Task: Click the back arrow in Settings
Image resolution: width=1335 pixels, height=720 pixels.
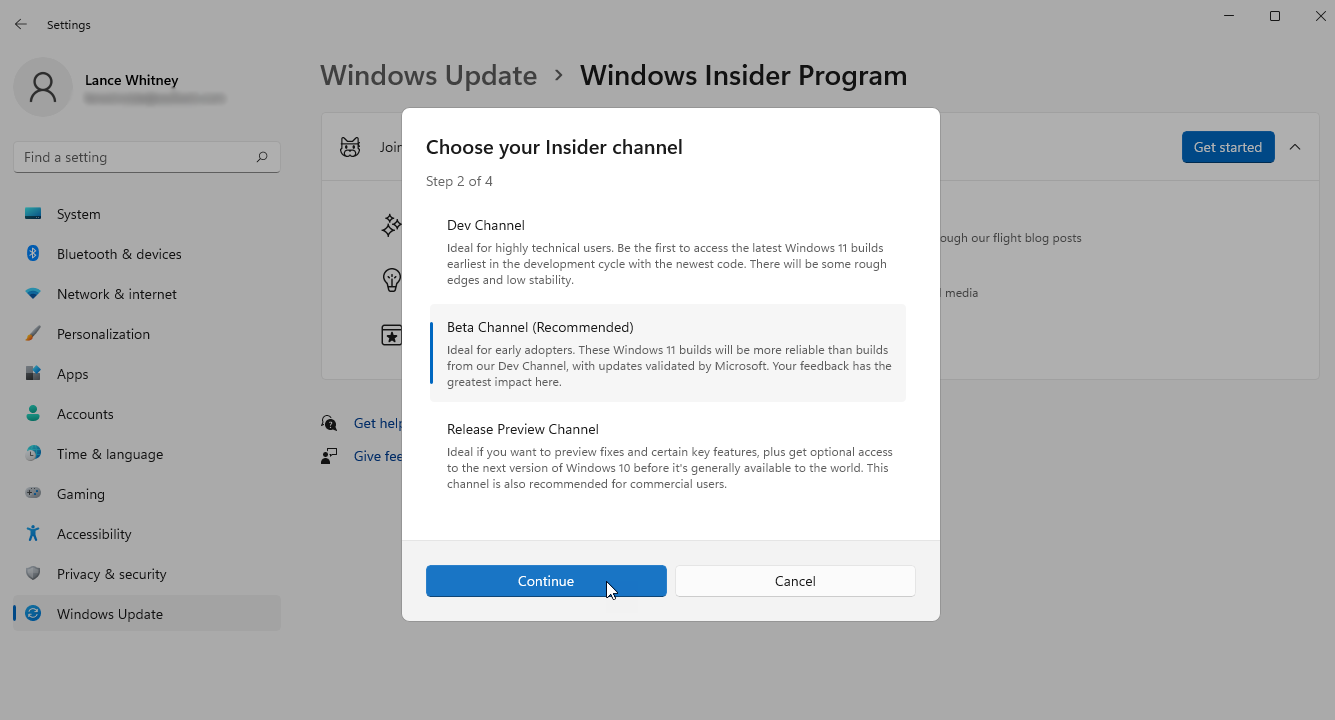Action: click(x=20, y=24)
